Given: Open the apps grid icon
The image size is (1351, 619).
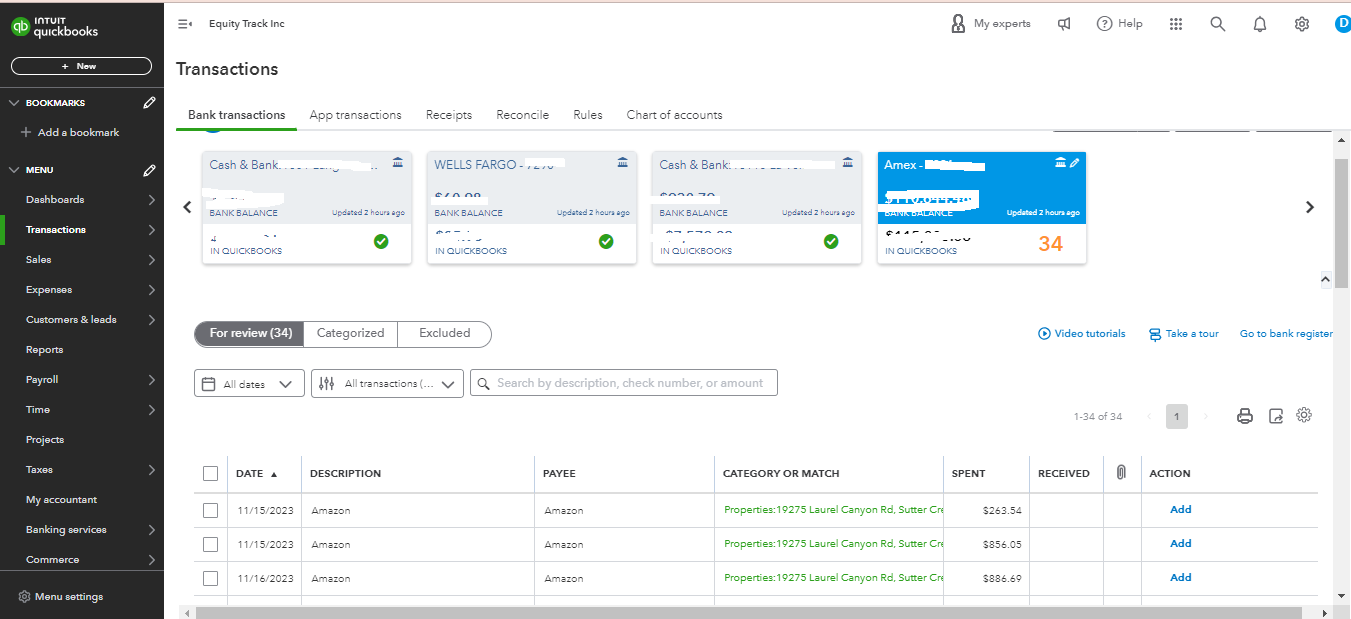Looking at the screenshot, I should click(x=1176, y=24).
